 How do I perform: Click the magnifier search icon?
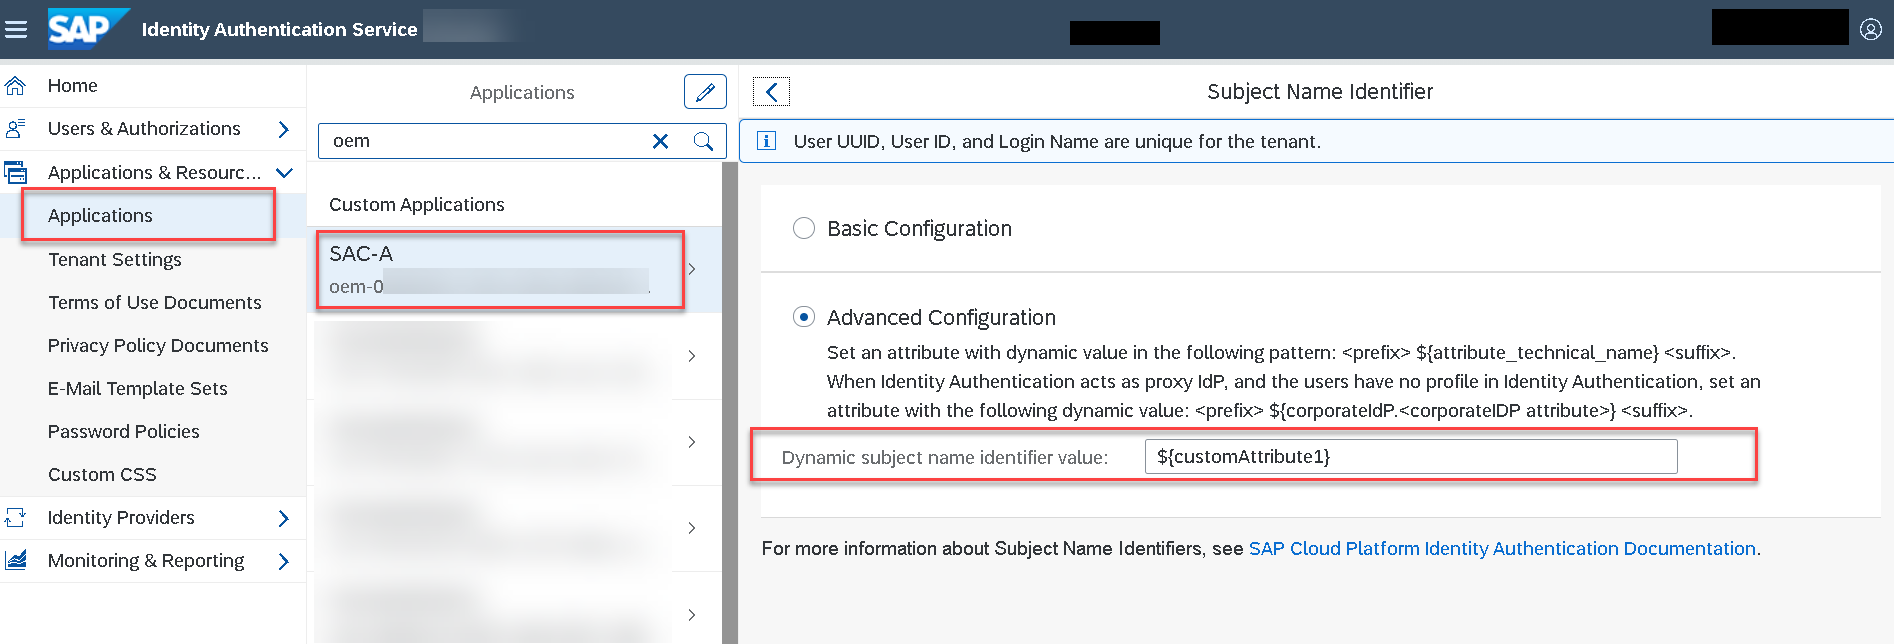703,141
